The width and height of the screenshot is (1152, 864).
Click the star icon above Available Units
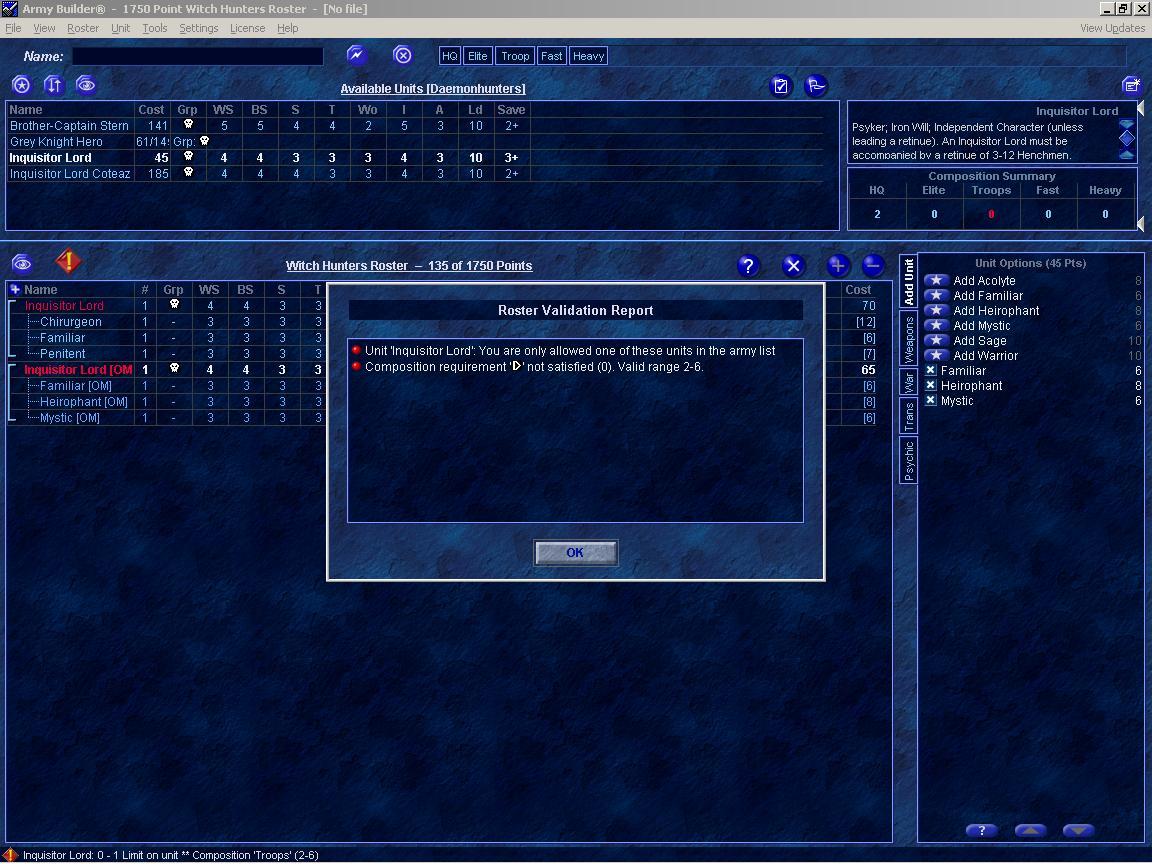point(21,85)
